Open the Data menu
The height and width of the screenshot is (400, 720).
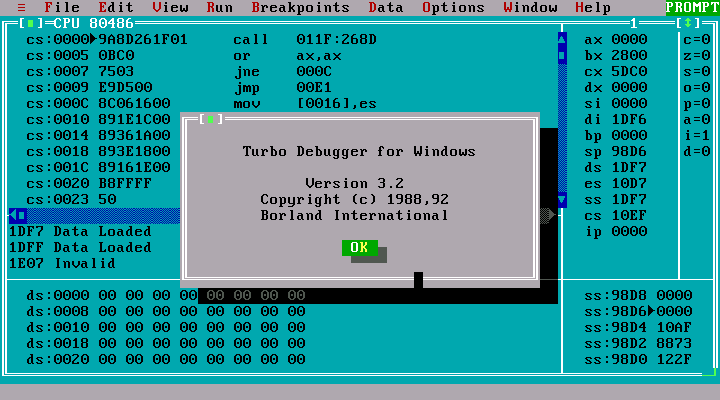[386, 7]
